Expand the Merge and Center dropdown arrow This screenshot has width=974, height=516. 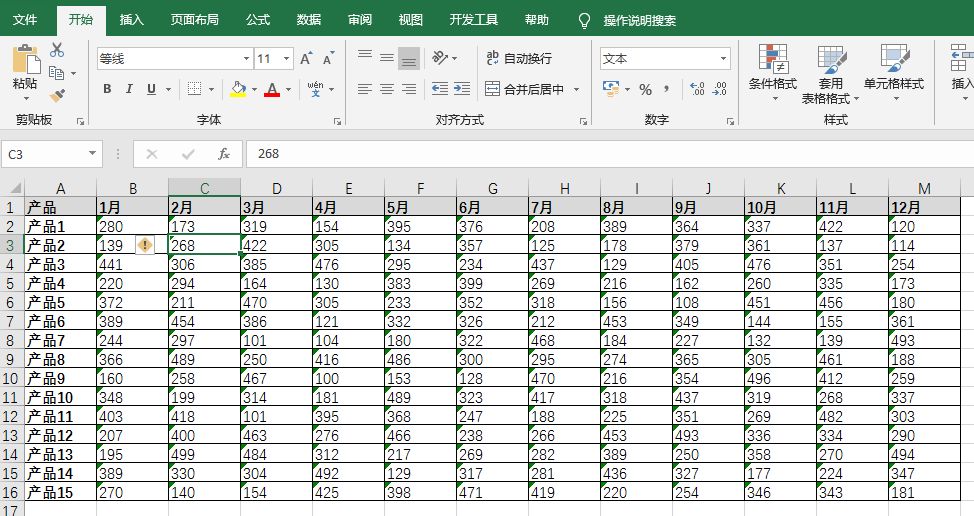576,89
